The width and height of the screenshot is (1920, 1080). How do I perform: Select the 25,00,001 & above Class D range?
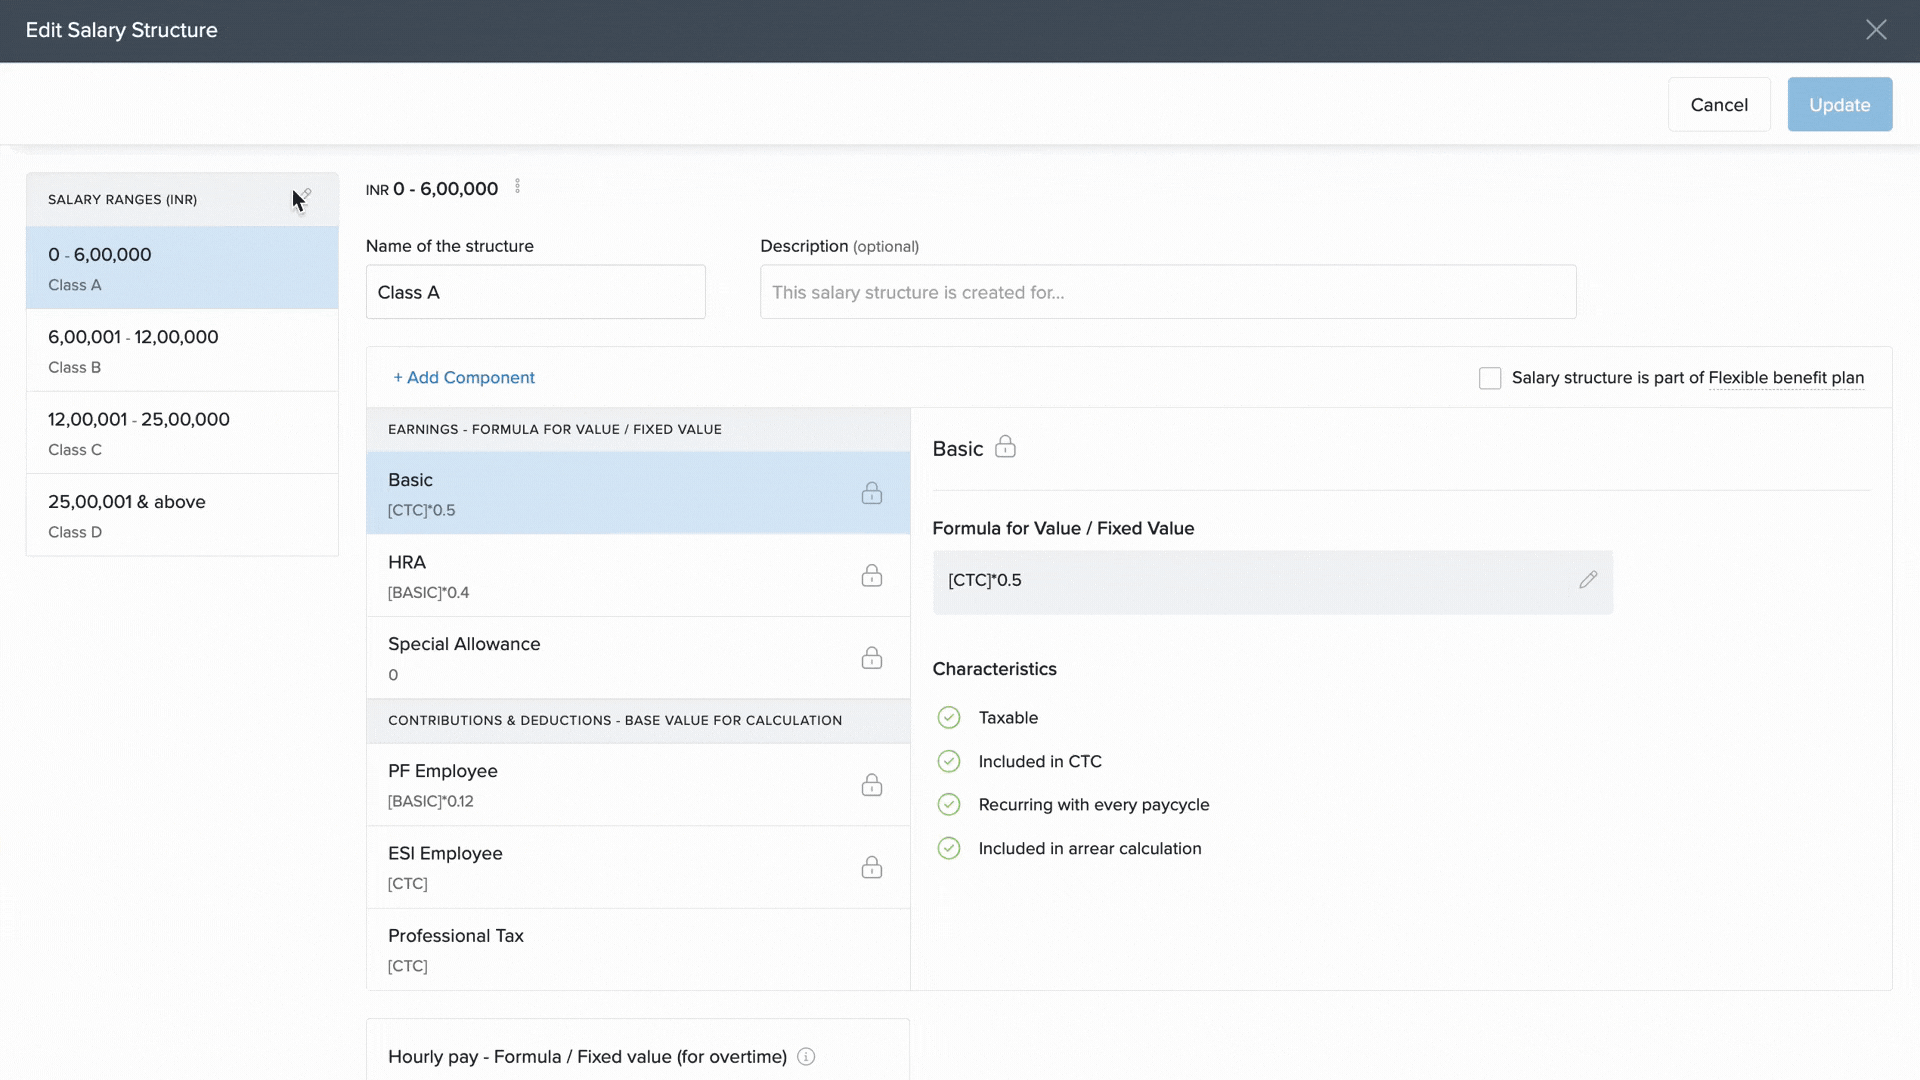click(x=182, y=515)
